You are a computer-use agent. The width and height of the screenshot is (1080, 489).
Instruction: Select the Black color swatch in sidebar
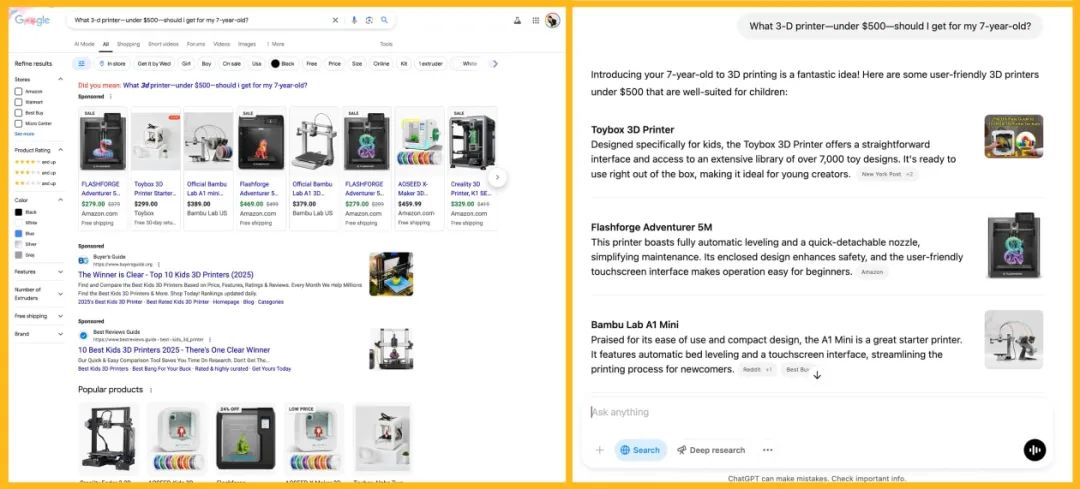(19, 212)
